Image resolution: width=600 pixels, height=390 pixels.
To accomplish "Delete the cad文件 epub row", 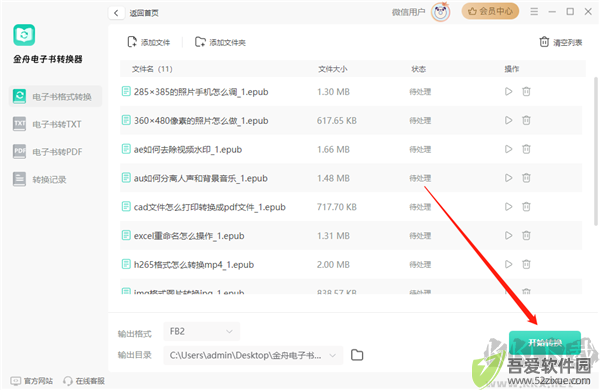I will point(527,207).
